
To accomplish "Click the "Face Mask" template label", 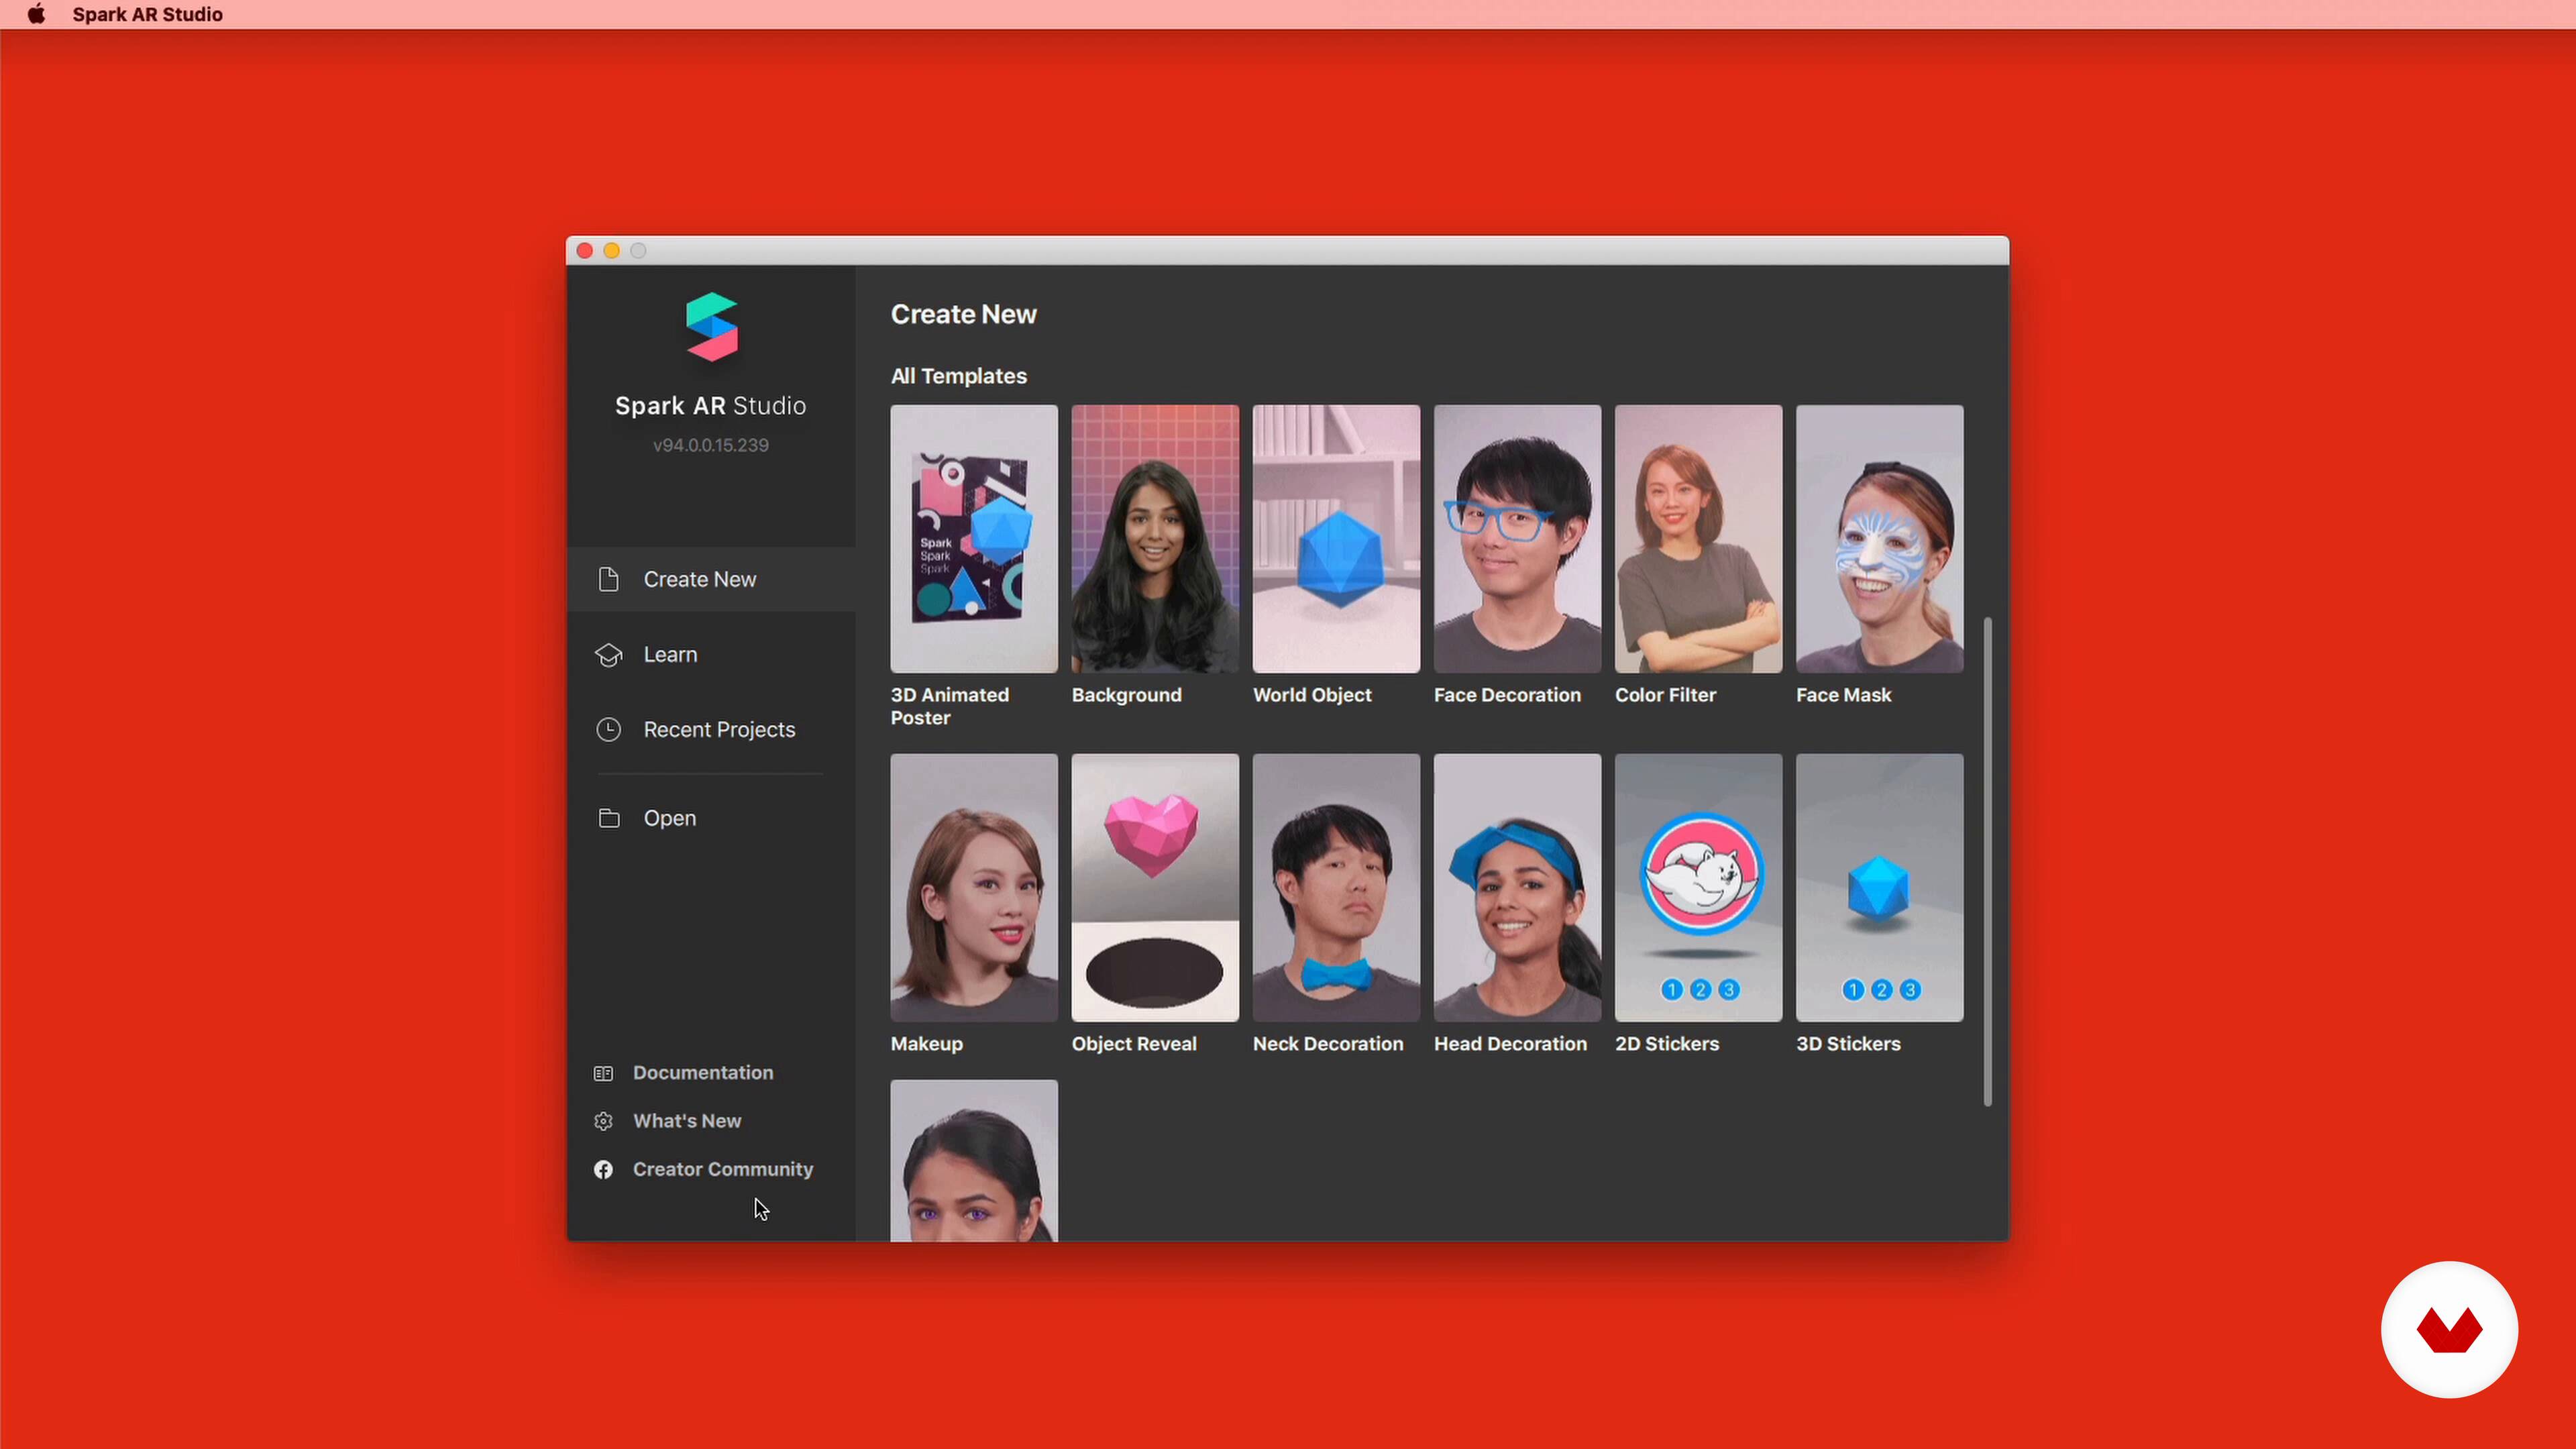I will (x=1843, y=695).
